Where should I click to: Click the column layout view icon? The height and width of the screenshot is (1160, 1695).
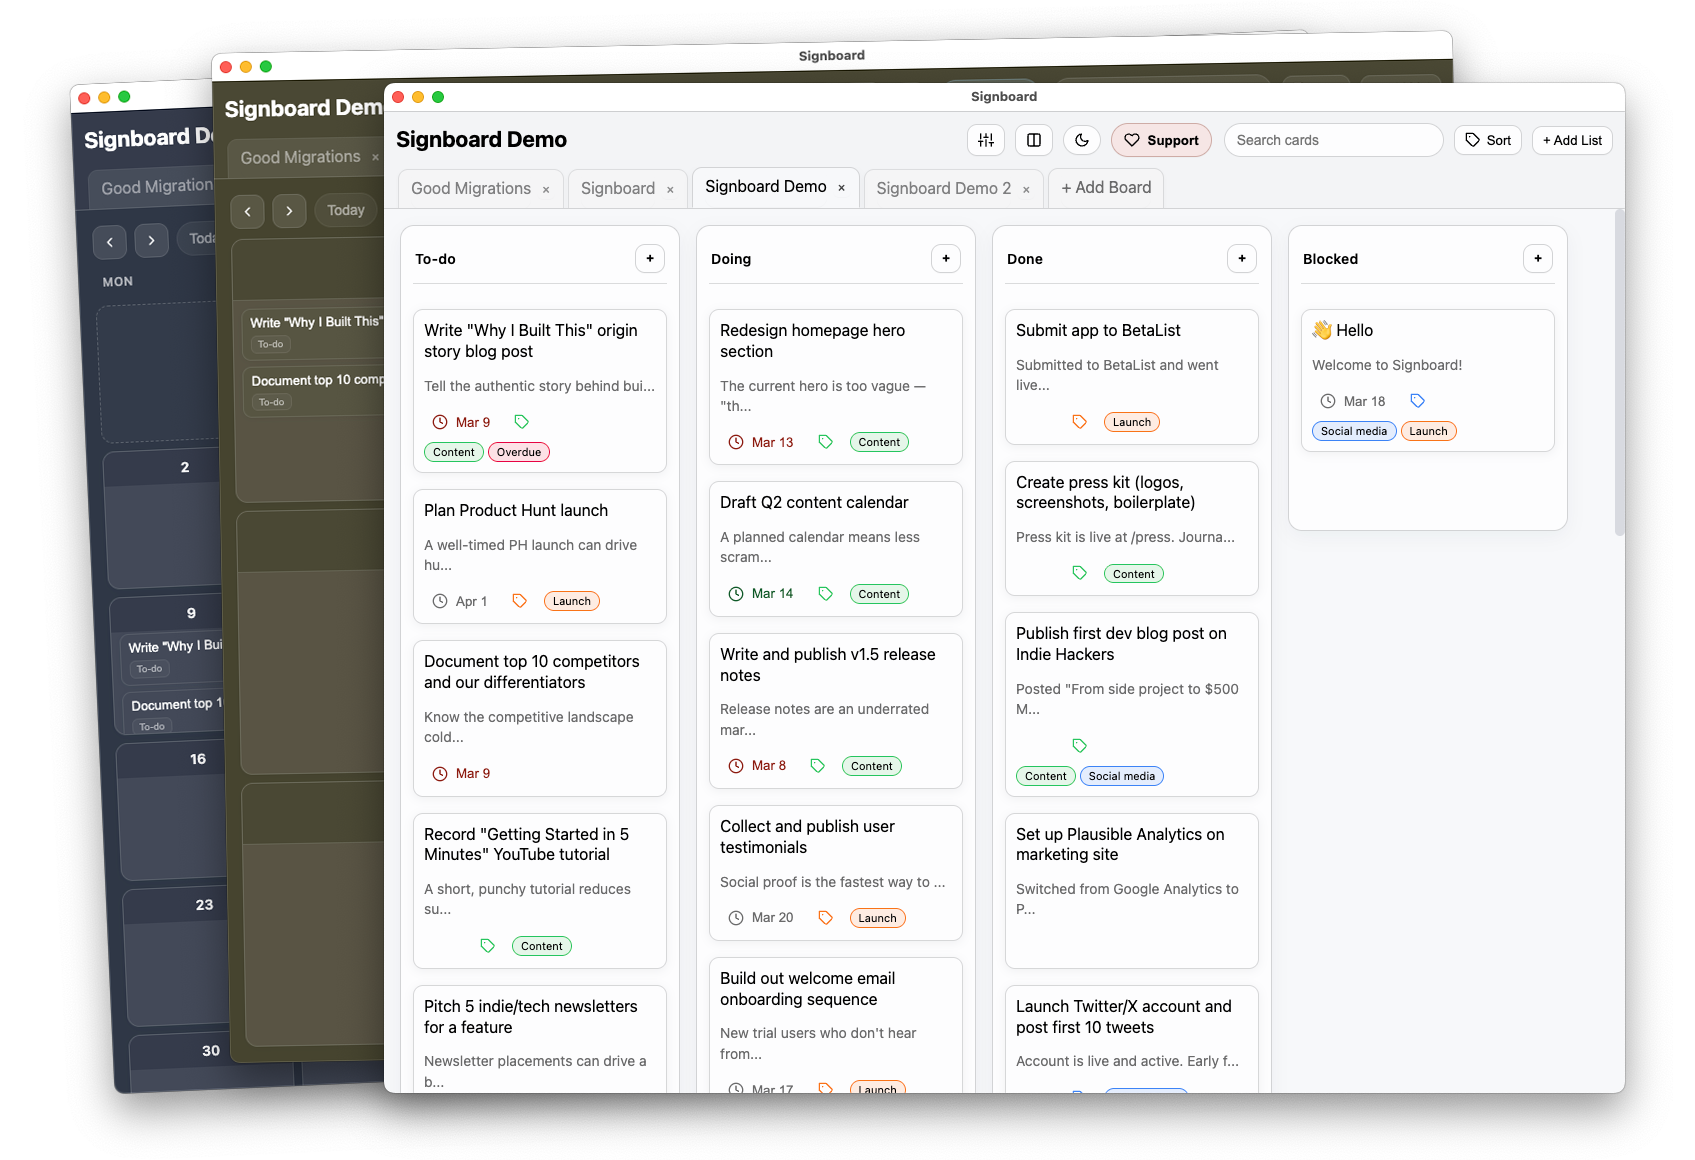point(1033,140)
